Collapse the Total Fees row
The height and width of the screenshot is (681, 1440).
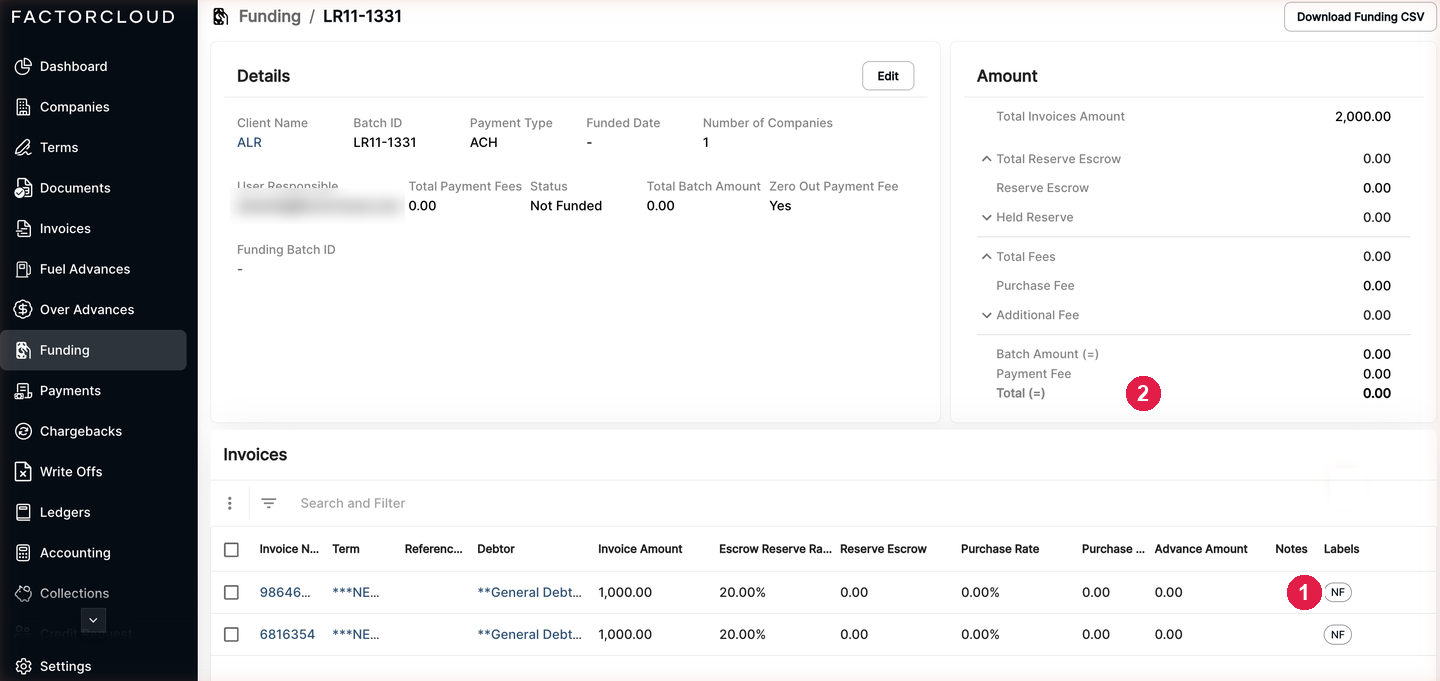pos(986,257)
